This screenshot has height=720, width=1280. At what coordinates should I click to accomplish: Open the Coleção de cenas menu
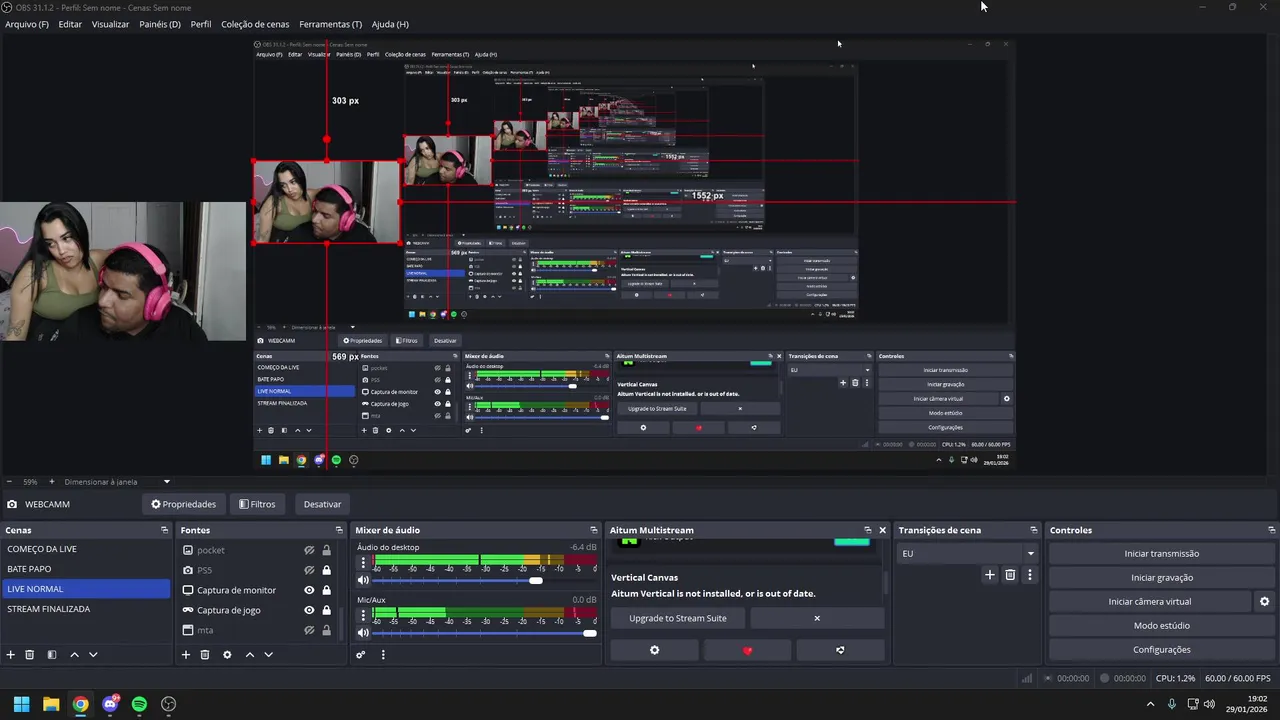coord(255,24)
